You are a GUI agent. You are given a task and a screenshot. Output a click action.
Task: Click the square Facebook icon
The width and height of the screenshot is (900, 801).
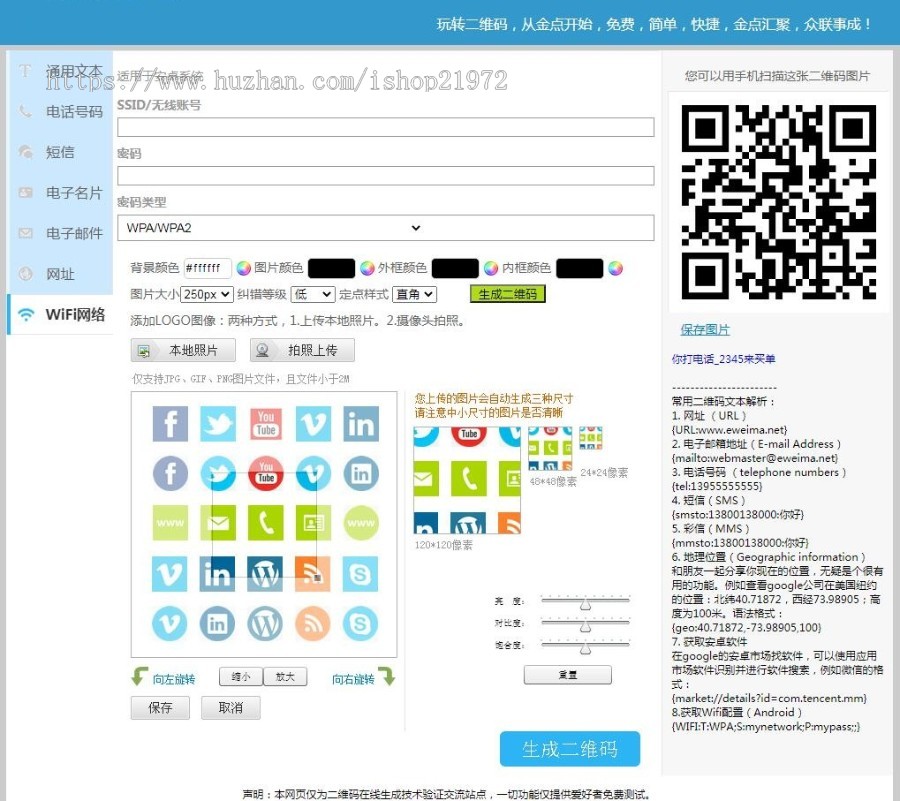pos(170,424)
